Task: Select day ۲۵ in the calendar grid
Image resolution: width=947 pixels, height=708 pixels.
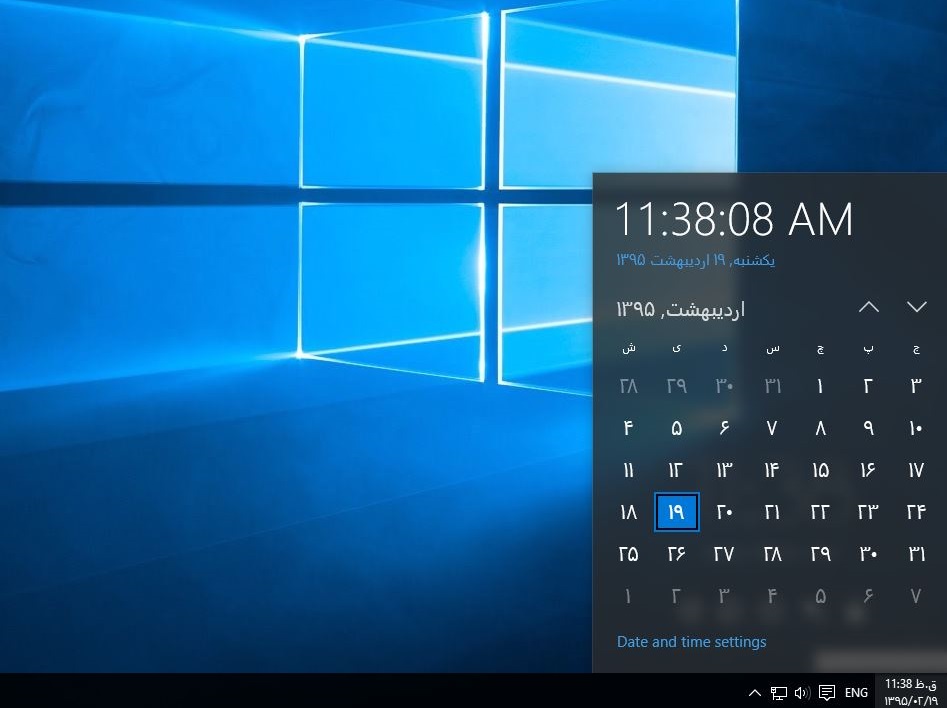Action: point(628,554)
